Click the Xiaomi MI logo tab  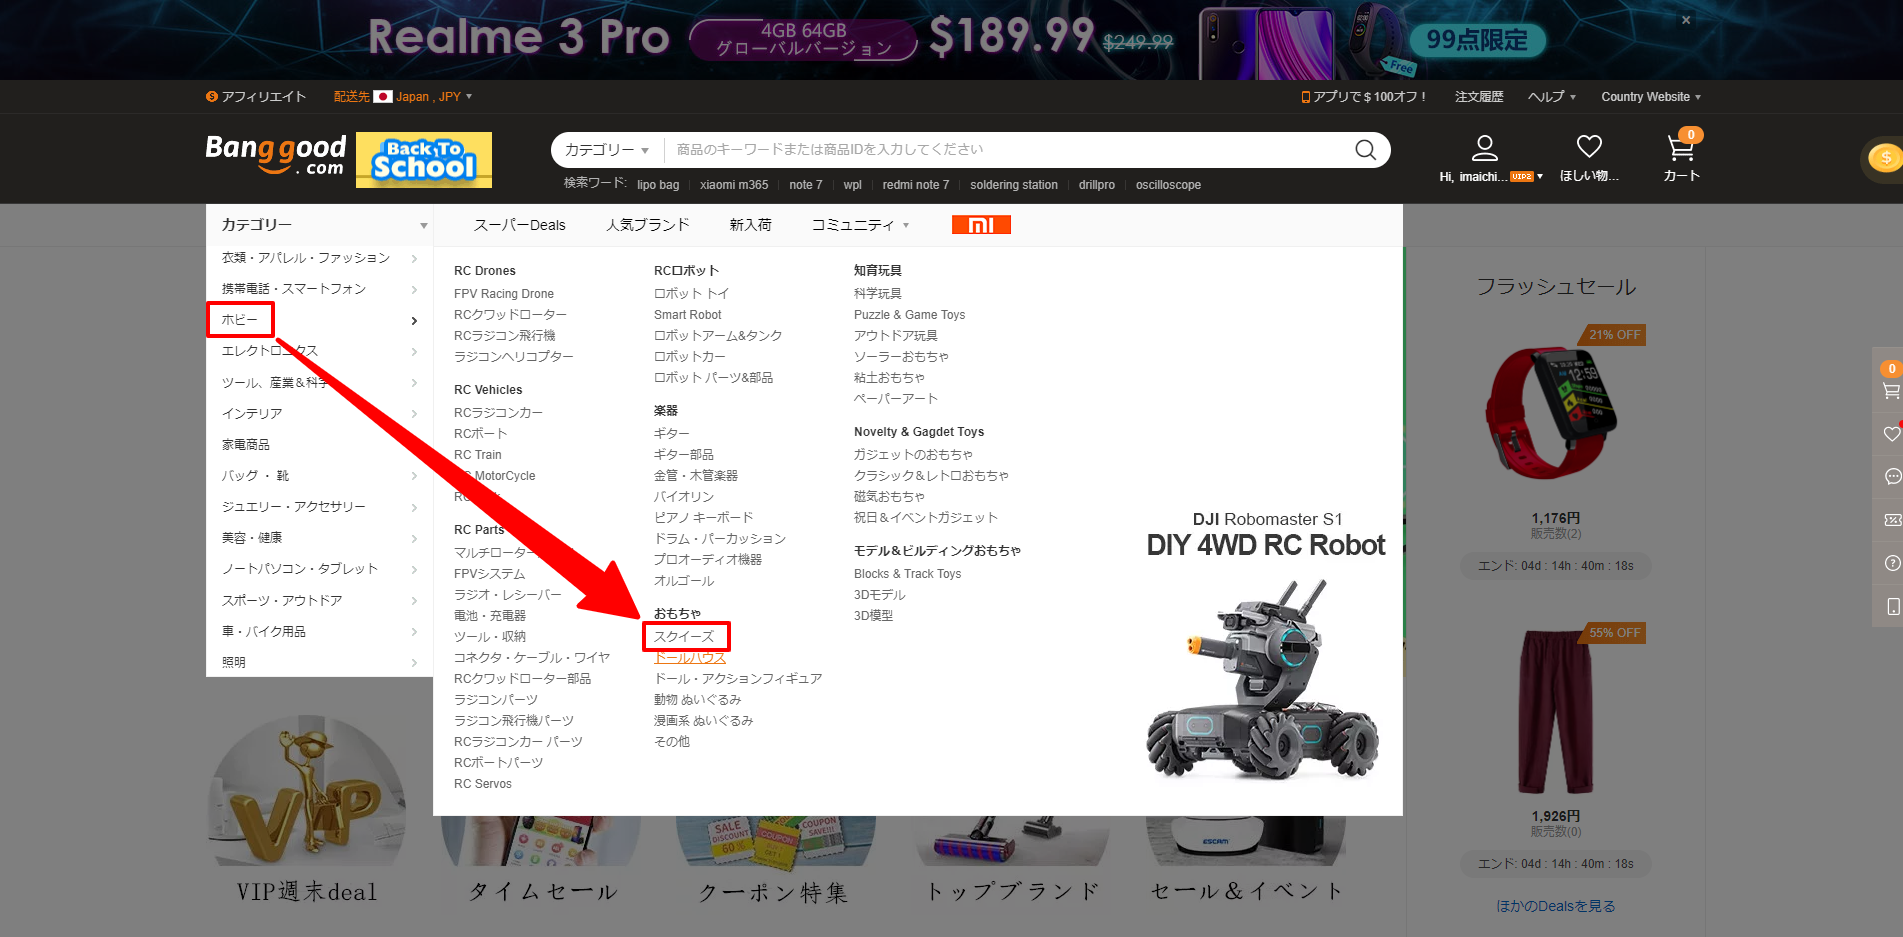coord(981,225)
